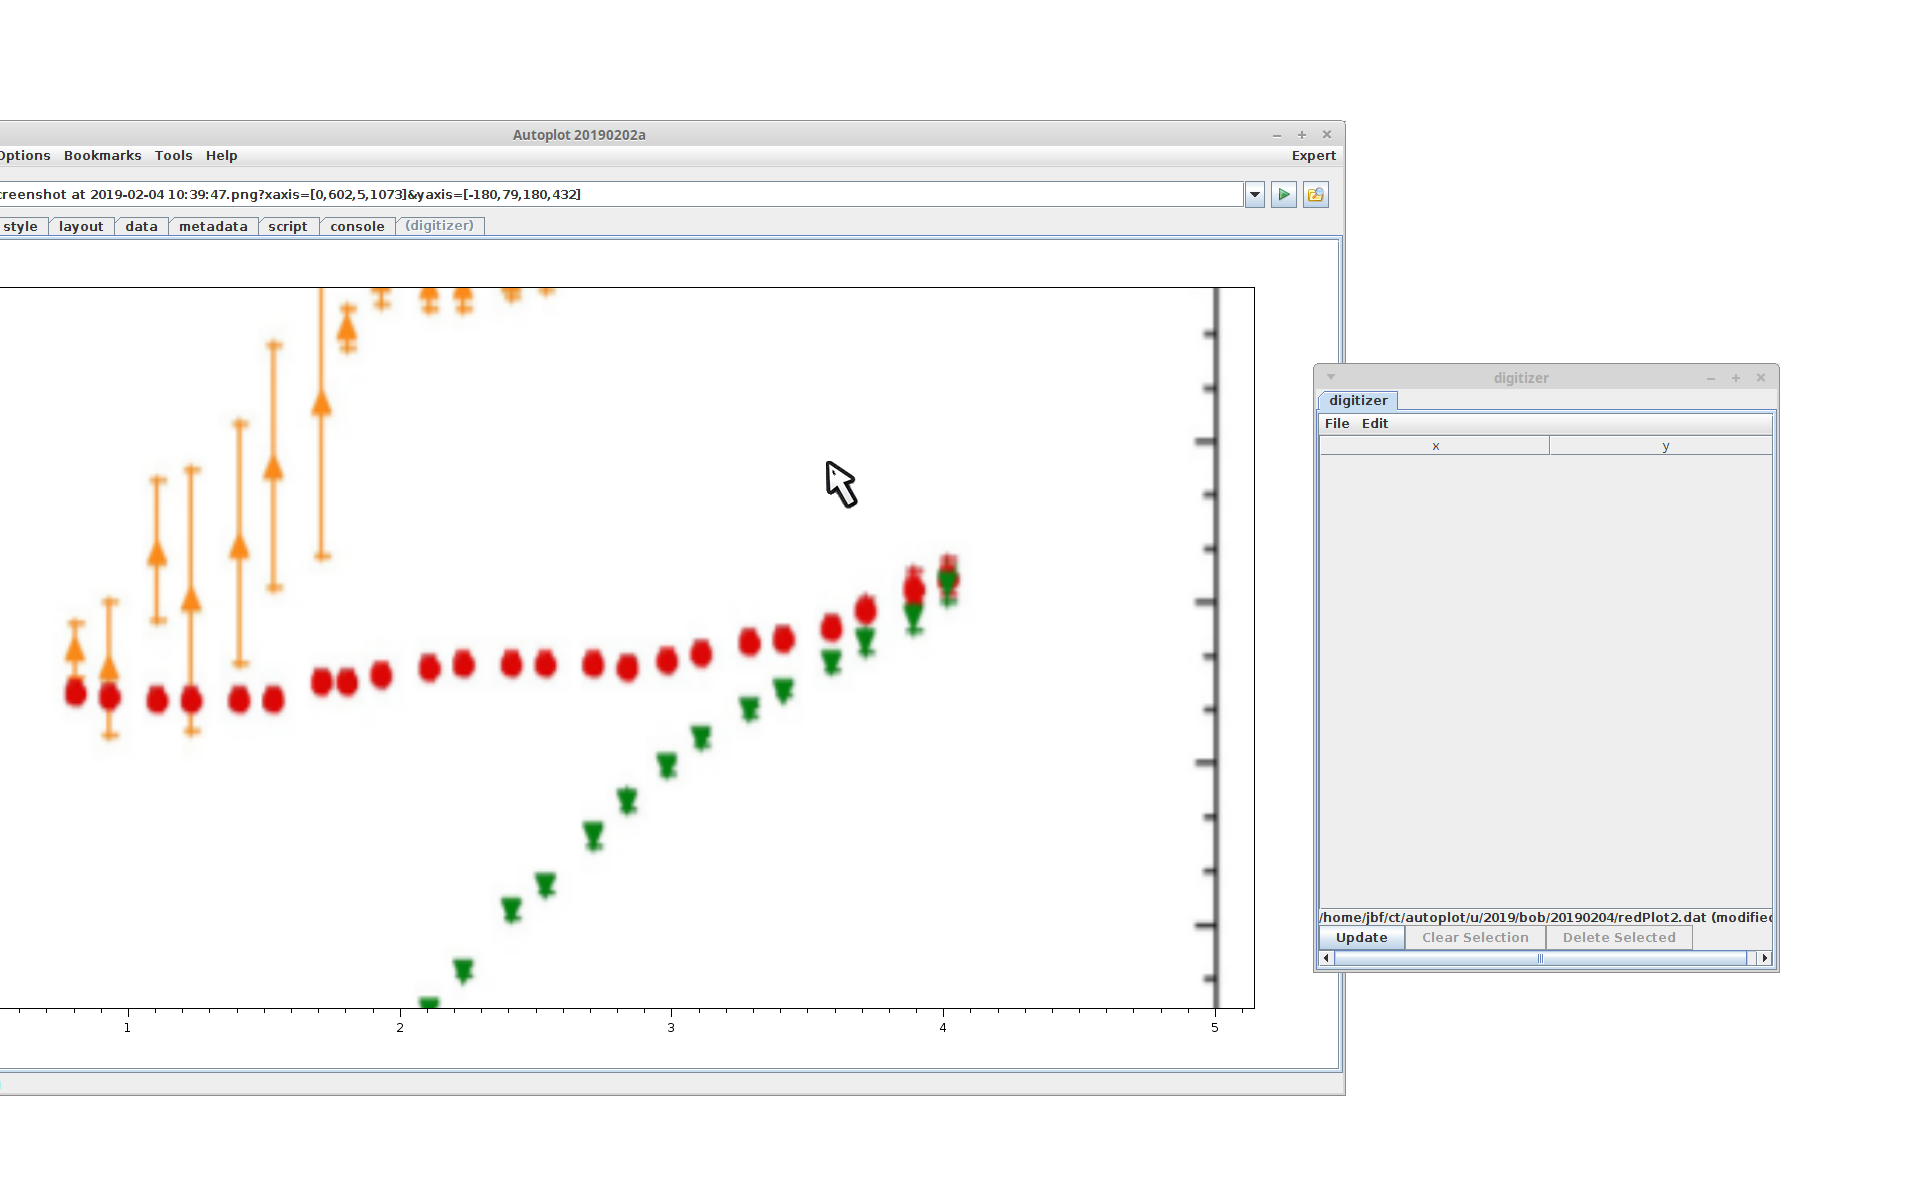Open the Bookmarks menu
Screen dimensions: 1920x1200
pos(103,156)
